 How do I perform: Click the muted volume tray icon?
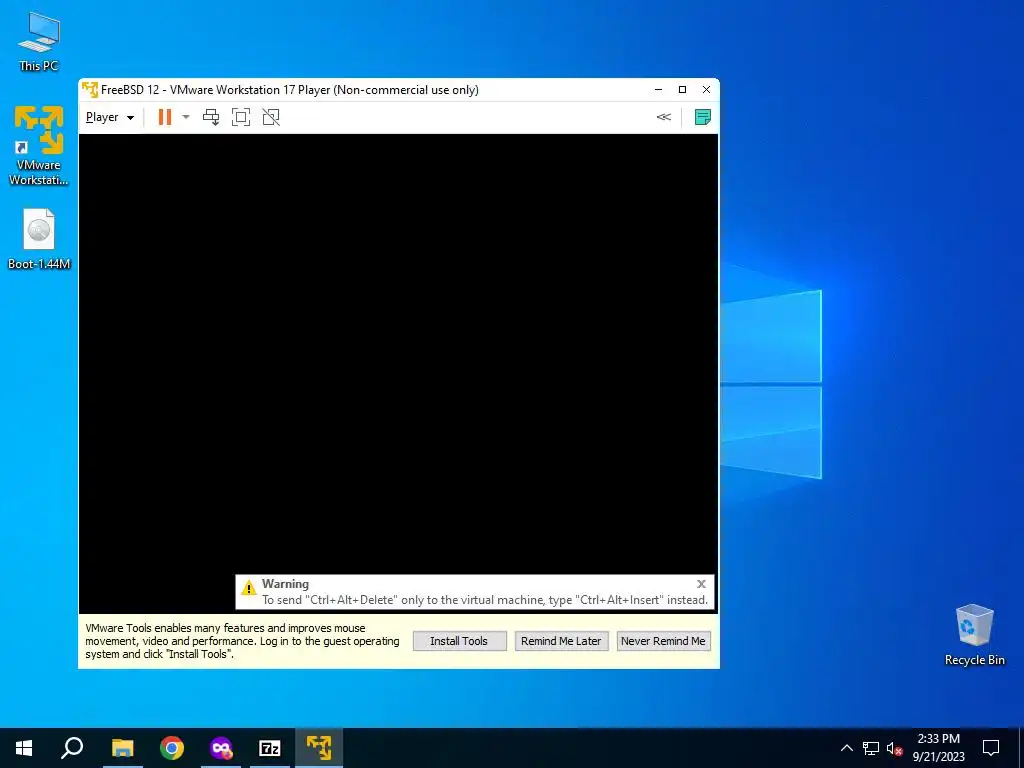(895, 748)
